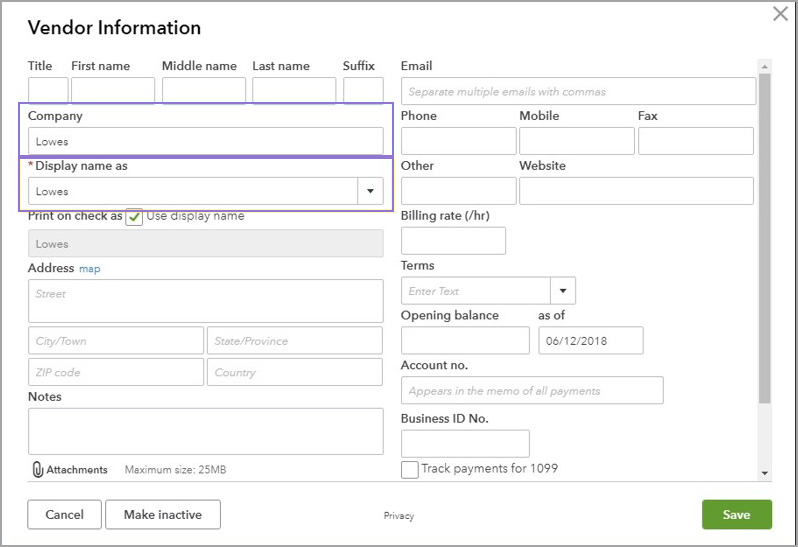798x547 pixels.
Task: Click the Attachments paperclip icon
Action: point(38,469)
